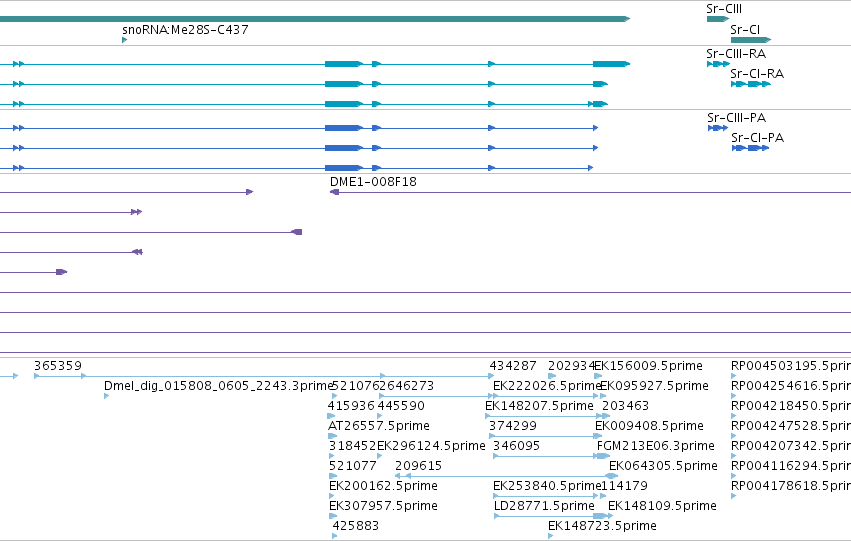Select the DME1-008F18 clone label
The width and height of the screenshot is (851, 541).
373,182
